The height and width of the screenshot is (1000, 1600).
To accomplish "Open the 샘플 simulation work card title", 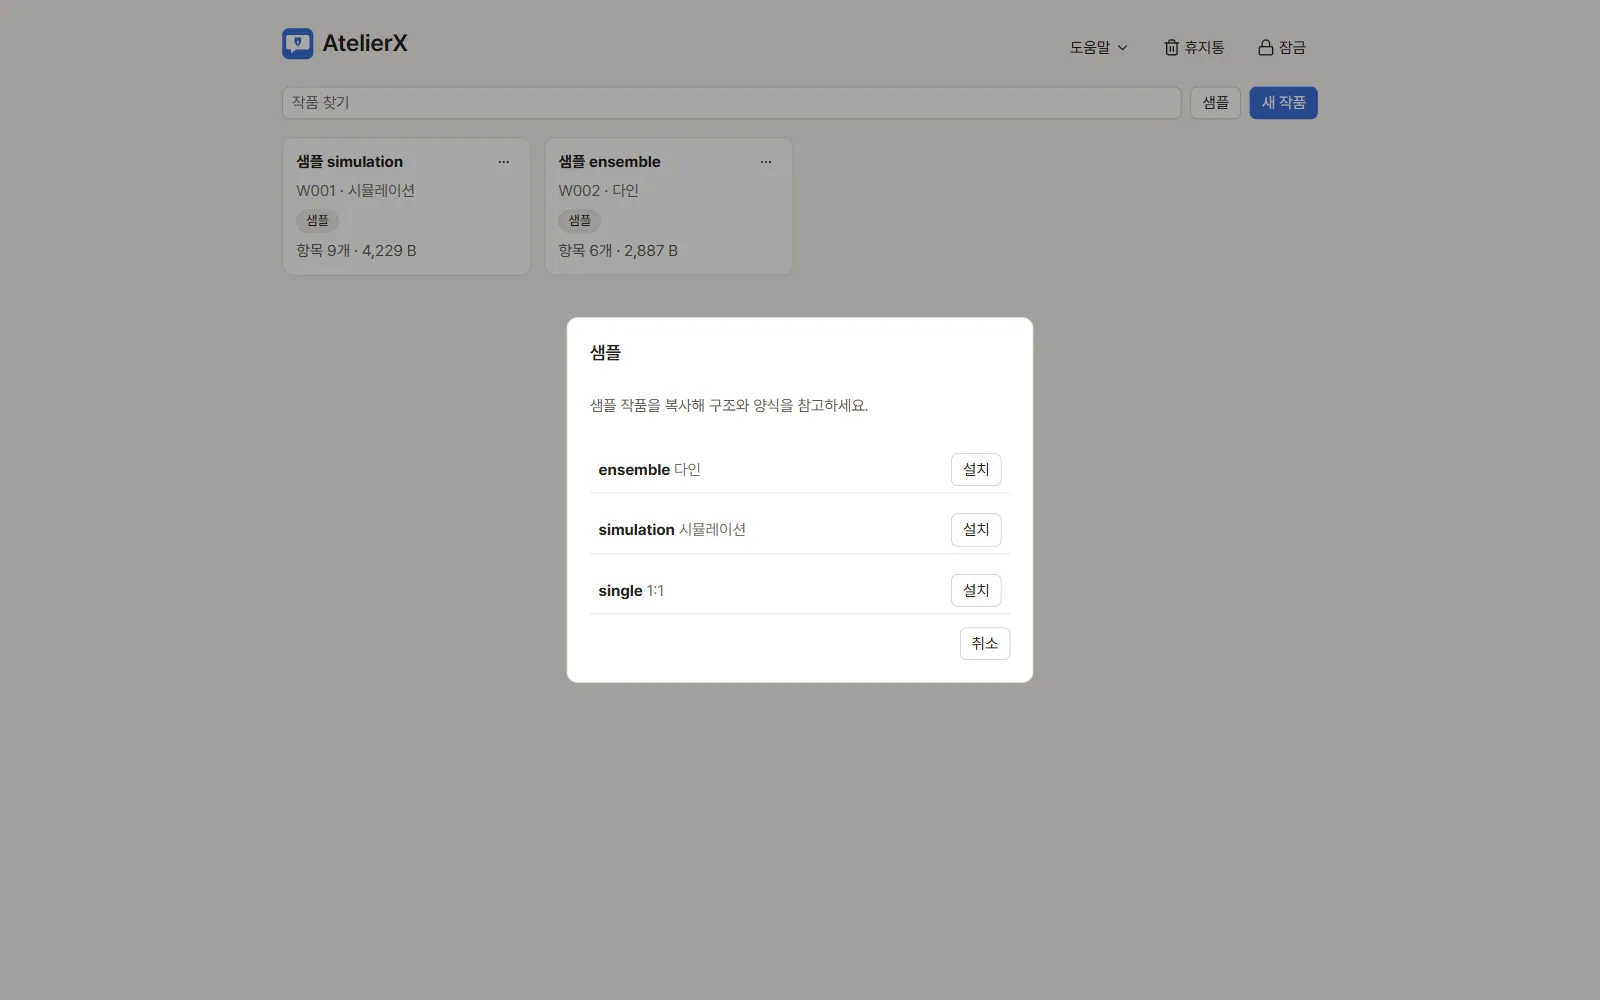I will click(x=350, y=162).
